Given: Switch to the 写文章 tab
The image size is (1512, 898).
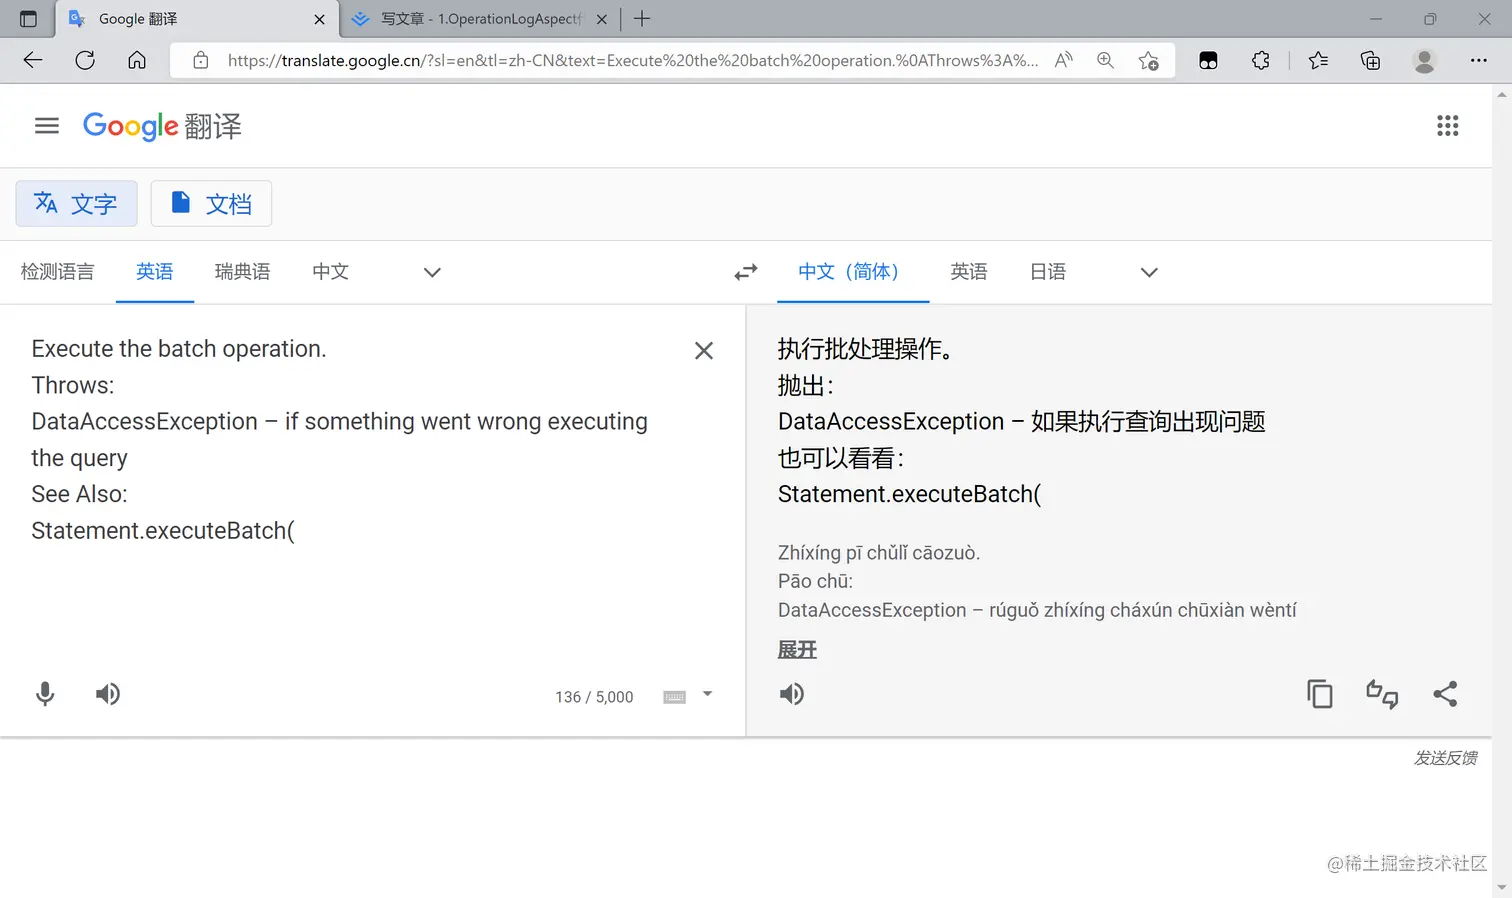Looking at the screenshot, I should click(x=480, y=19).
